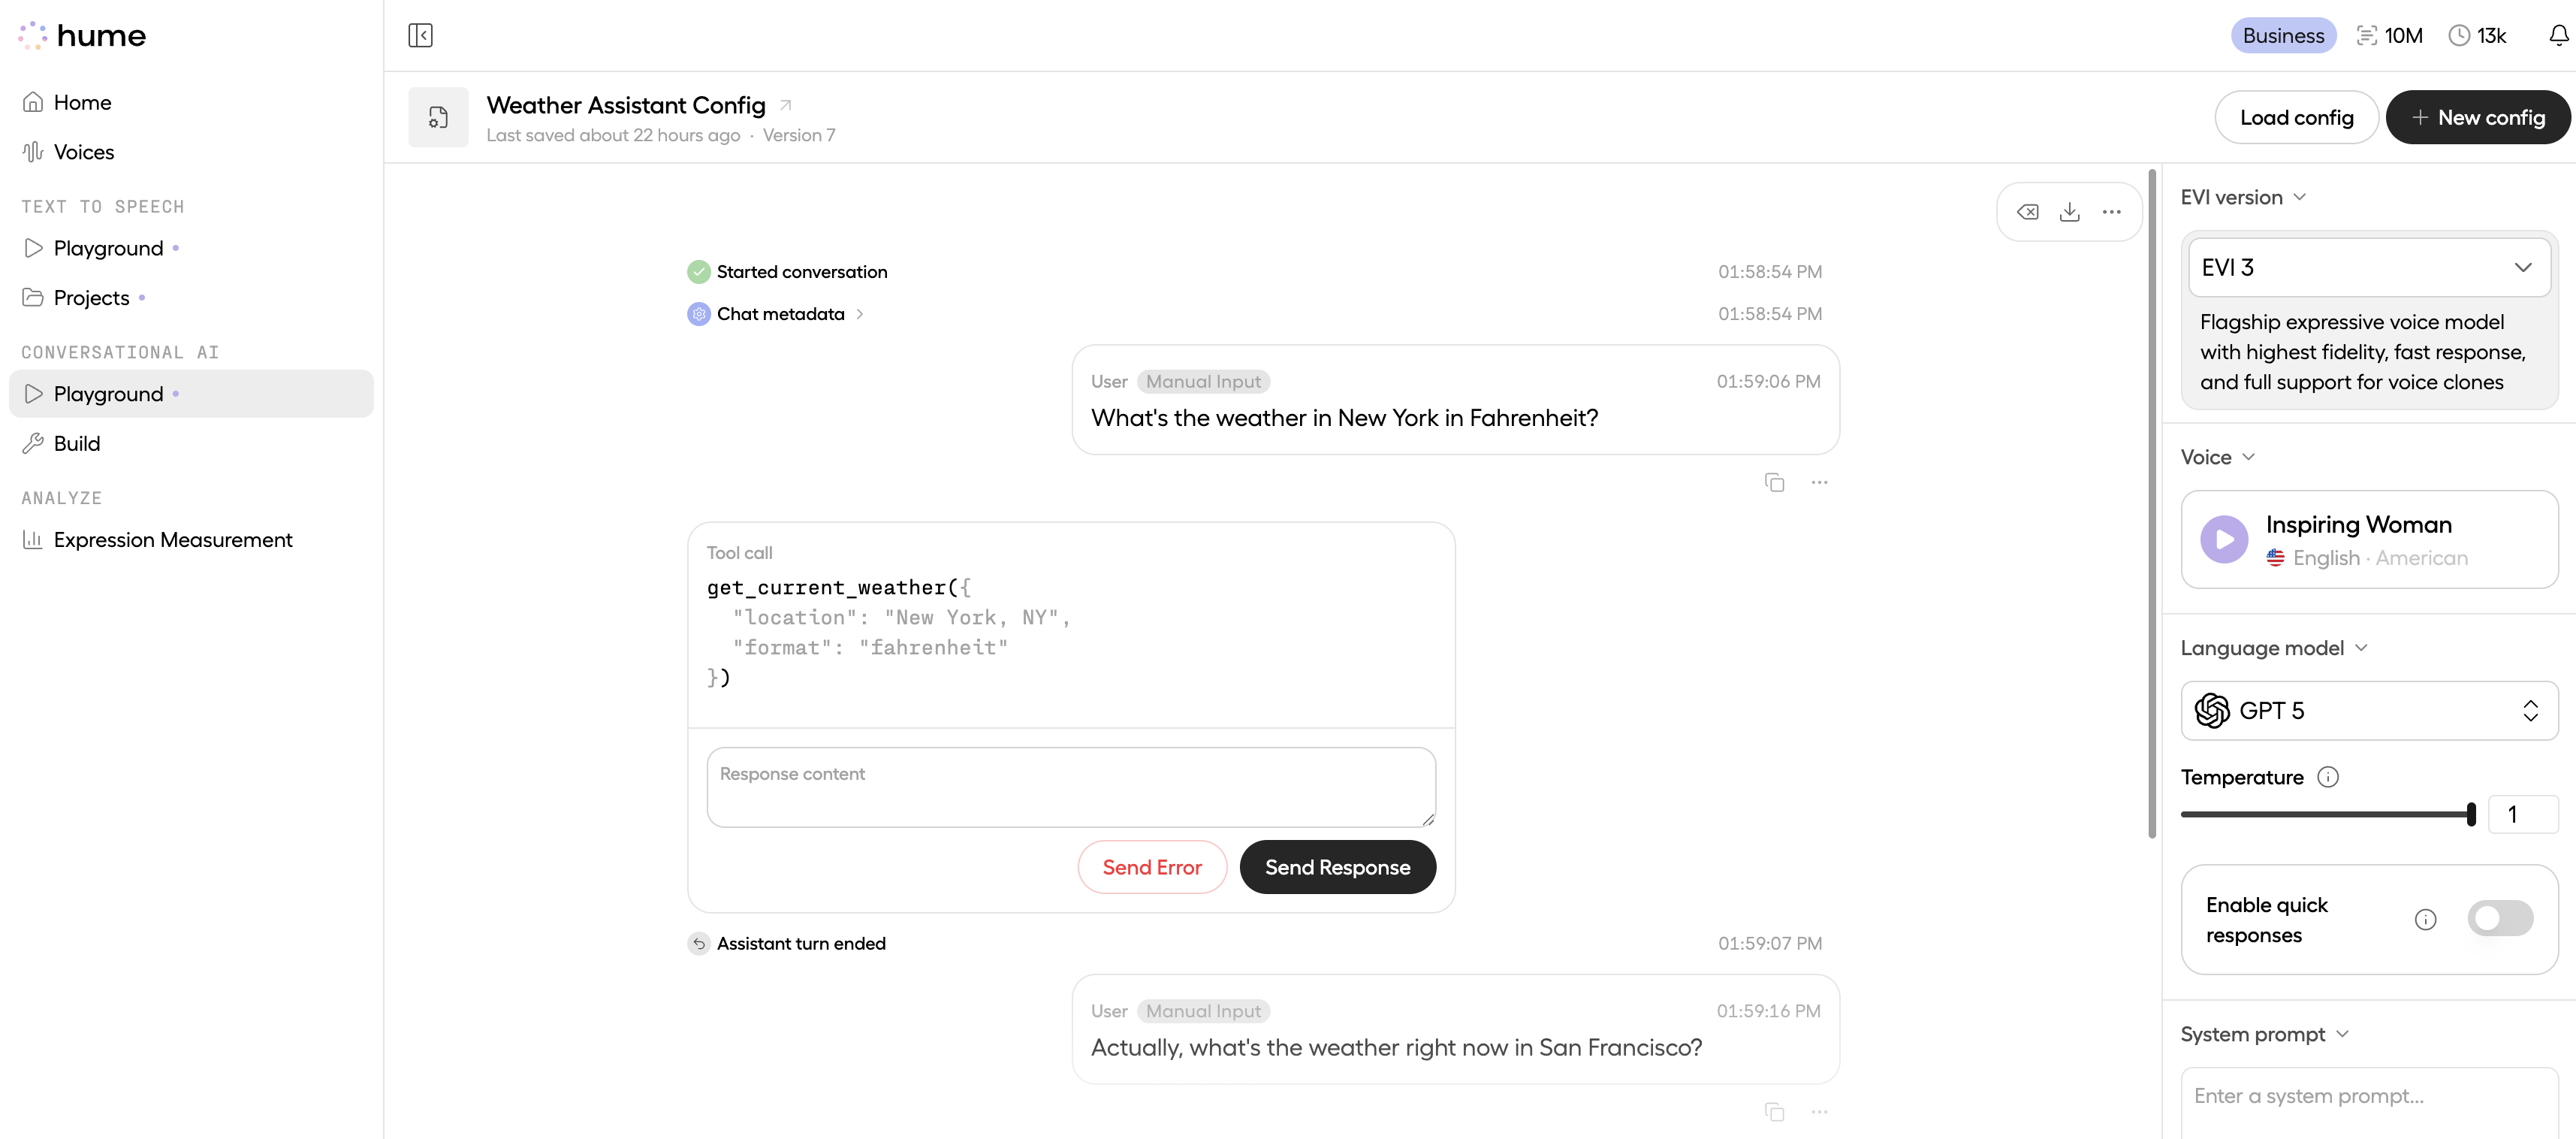Viewport: 2576px width, 1139px height.
Task: Show the Temperature info tooltip icon
Action: tap(2327, 777)
